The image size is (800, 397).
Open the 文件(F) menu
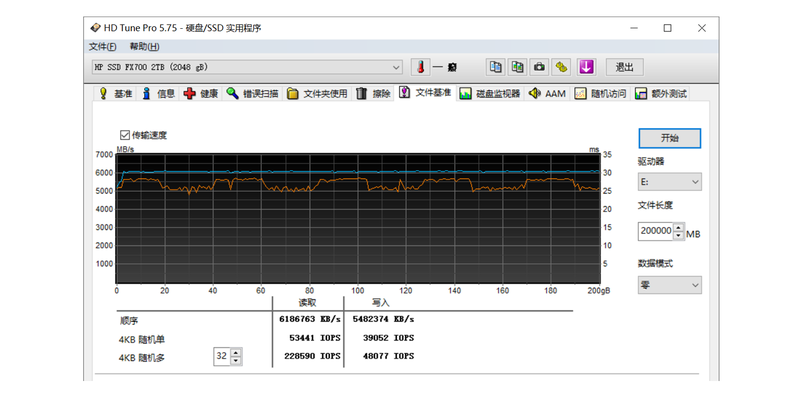(103, 47)
